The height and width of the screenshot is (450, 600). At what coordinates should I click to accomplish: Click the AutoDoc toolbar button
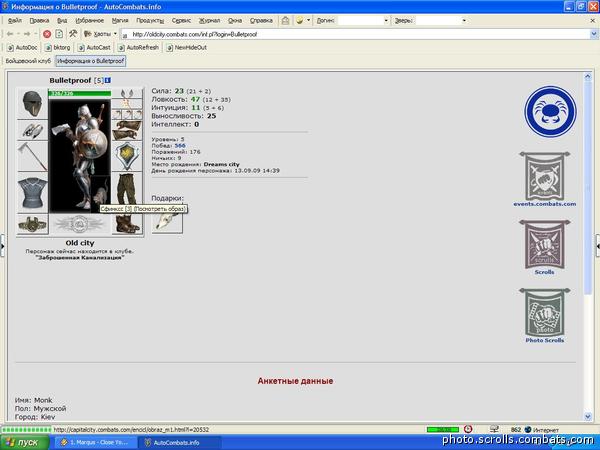click(x=23, y=47)
